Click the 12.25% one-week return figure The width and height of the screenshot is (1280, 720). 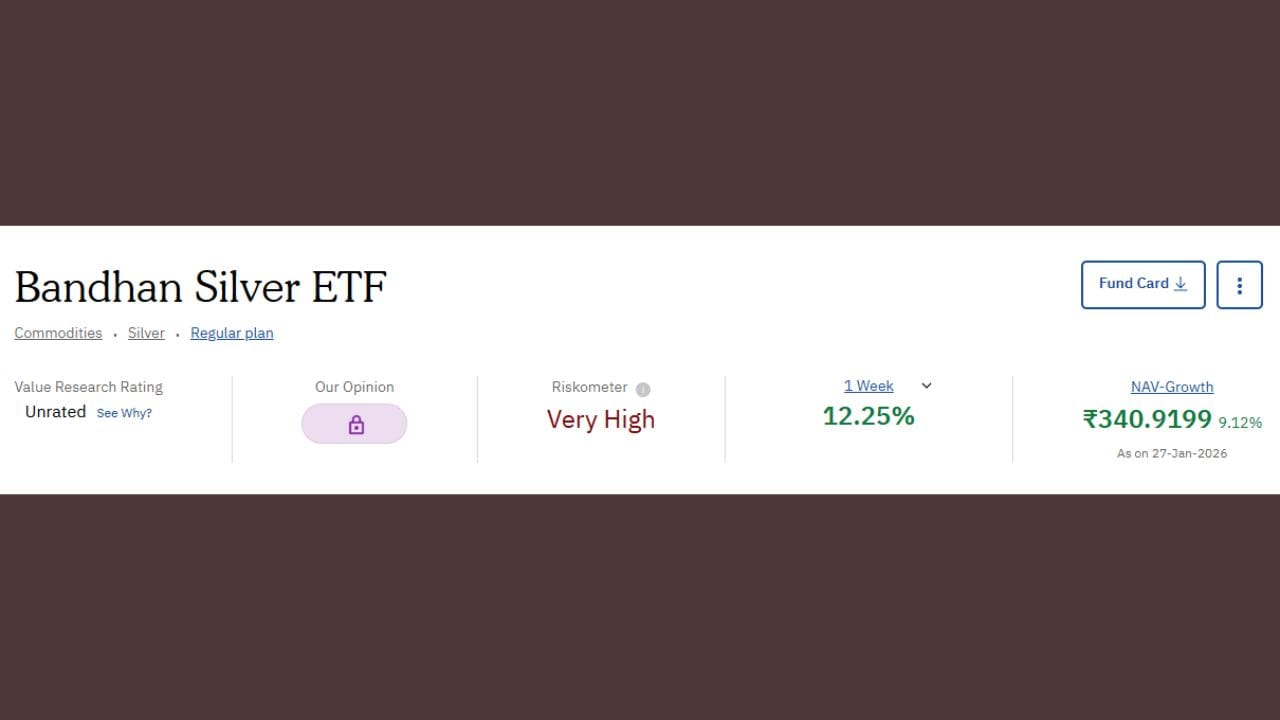(868, 416)
